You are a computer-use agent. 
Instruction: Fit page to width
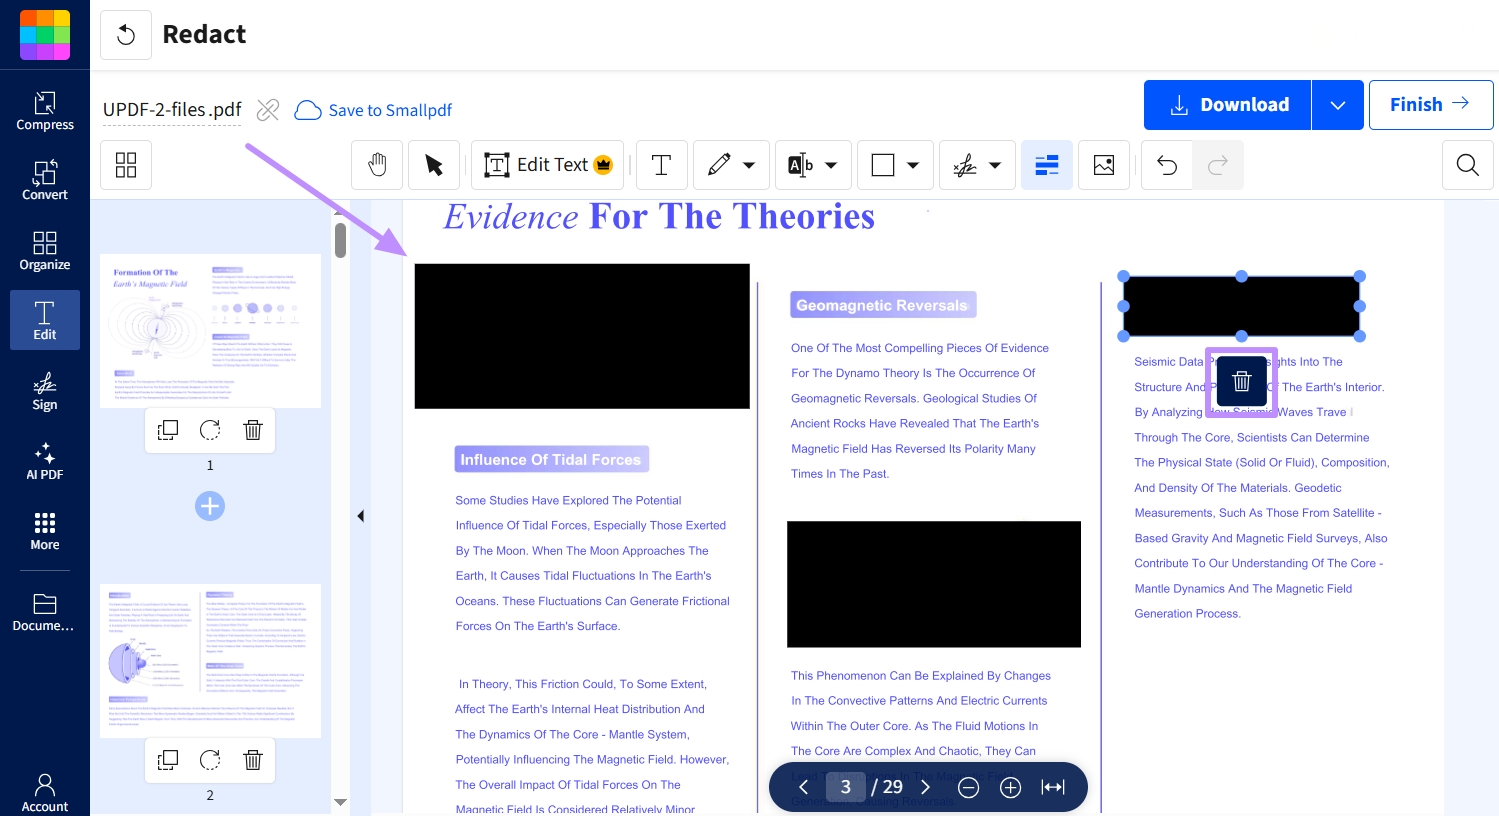point(1053,787)
